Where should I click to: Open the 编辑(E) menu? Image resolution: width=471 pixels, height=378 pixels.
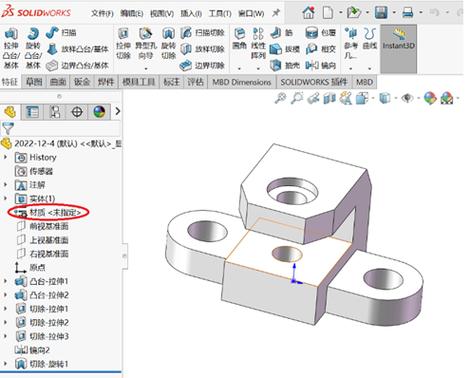(x=132, y=14)
